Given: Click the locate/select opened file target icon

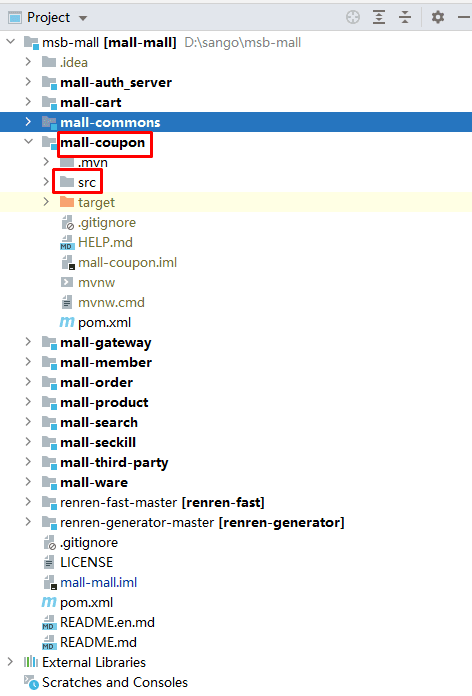Looking at the screenshot, I should point(353,17).
